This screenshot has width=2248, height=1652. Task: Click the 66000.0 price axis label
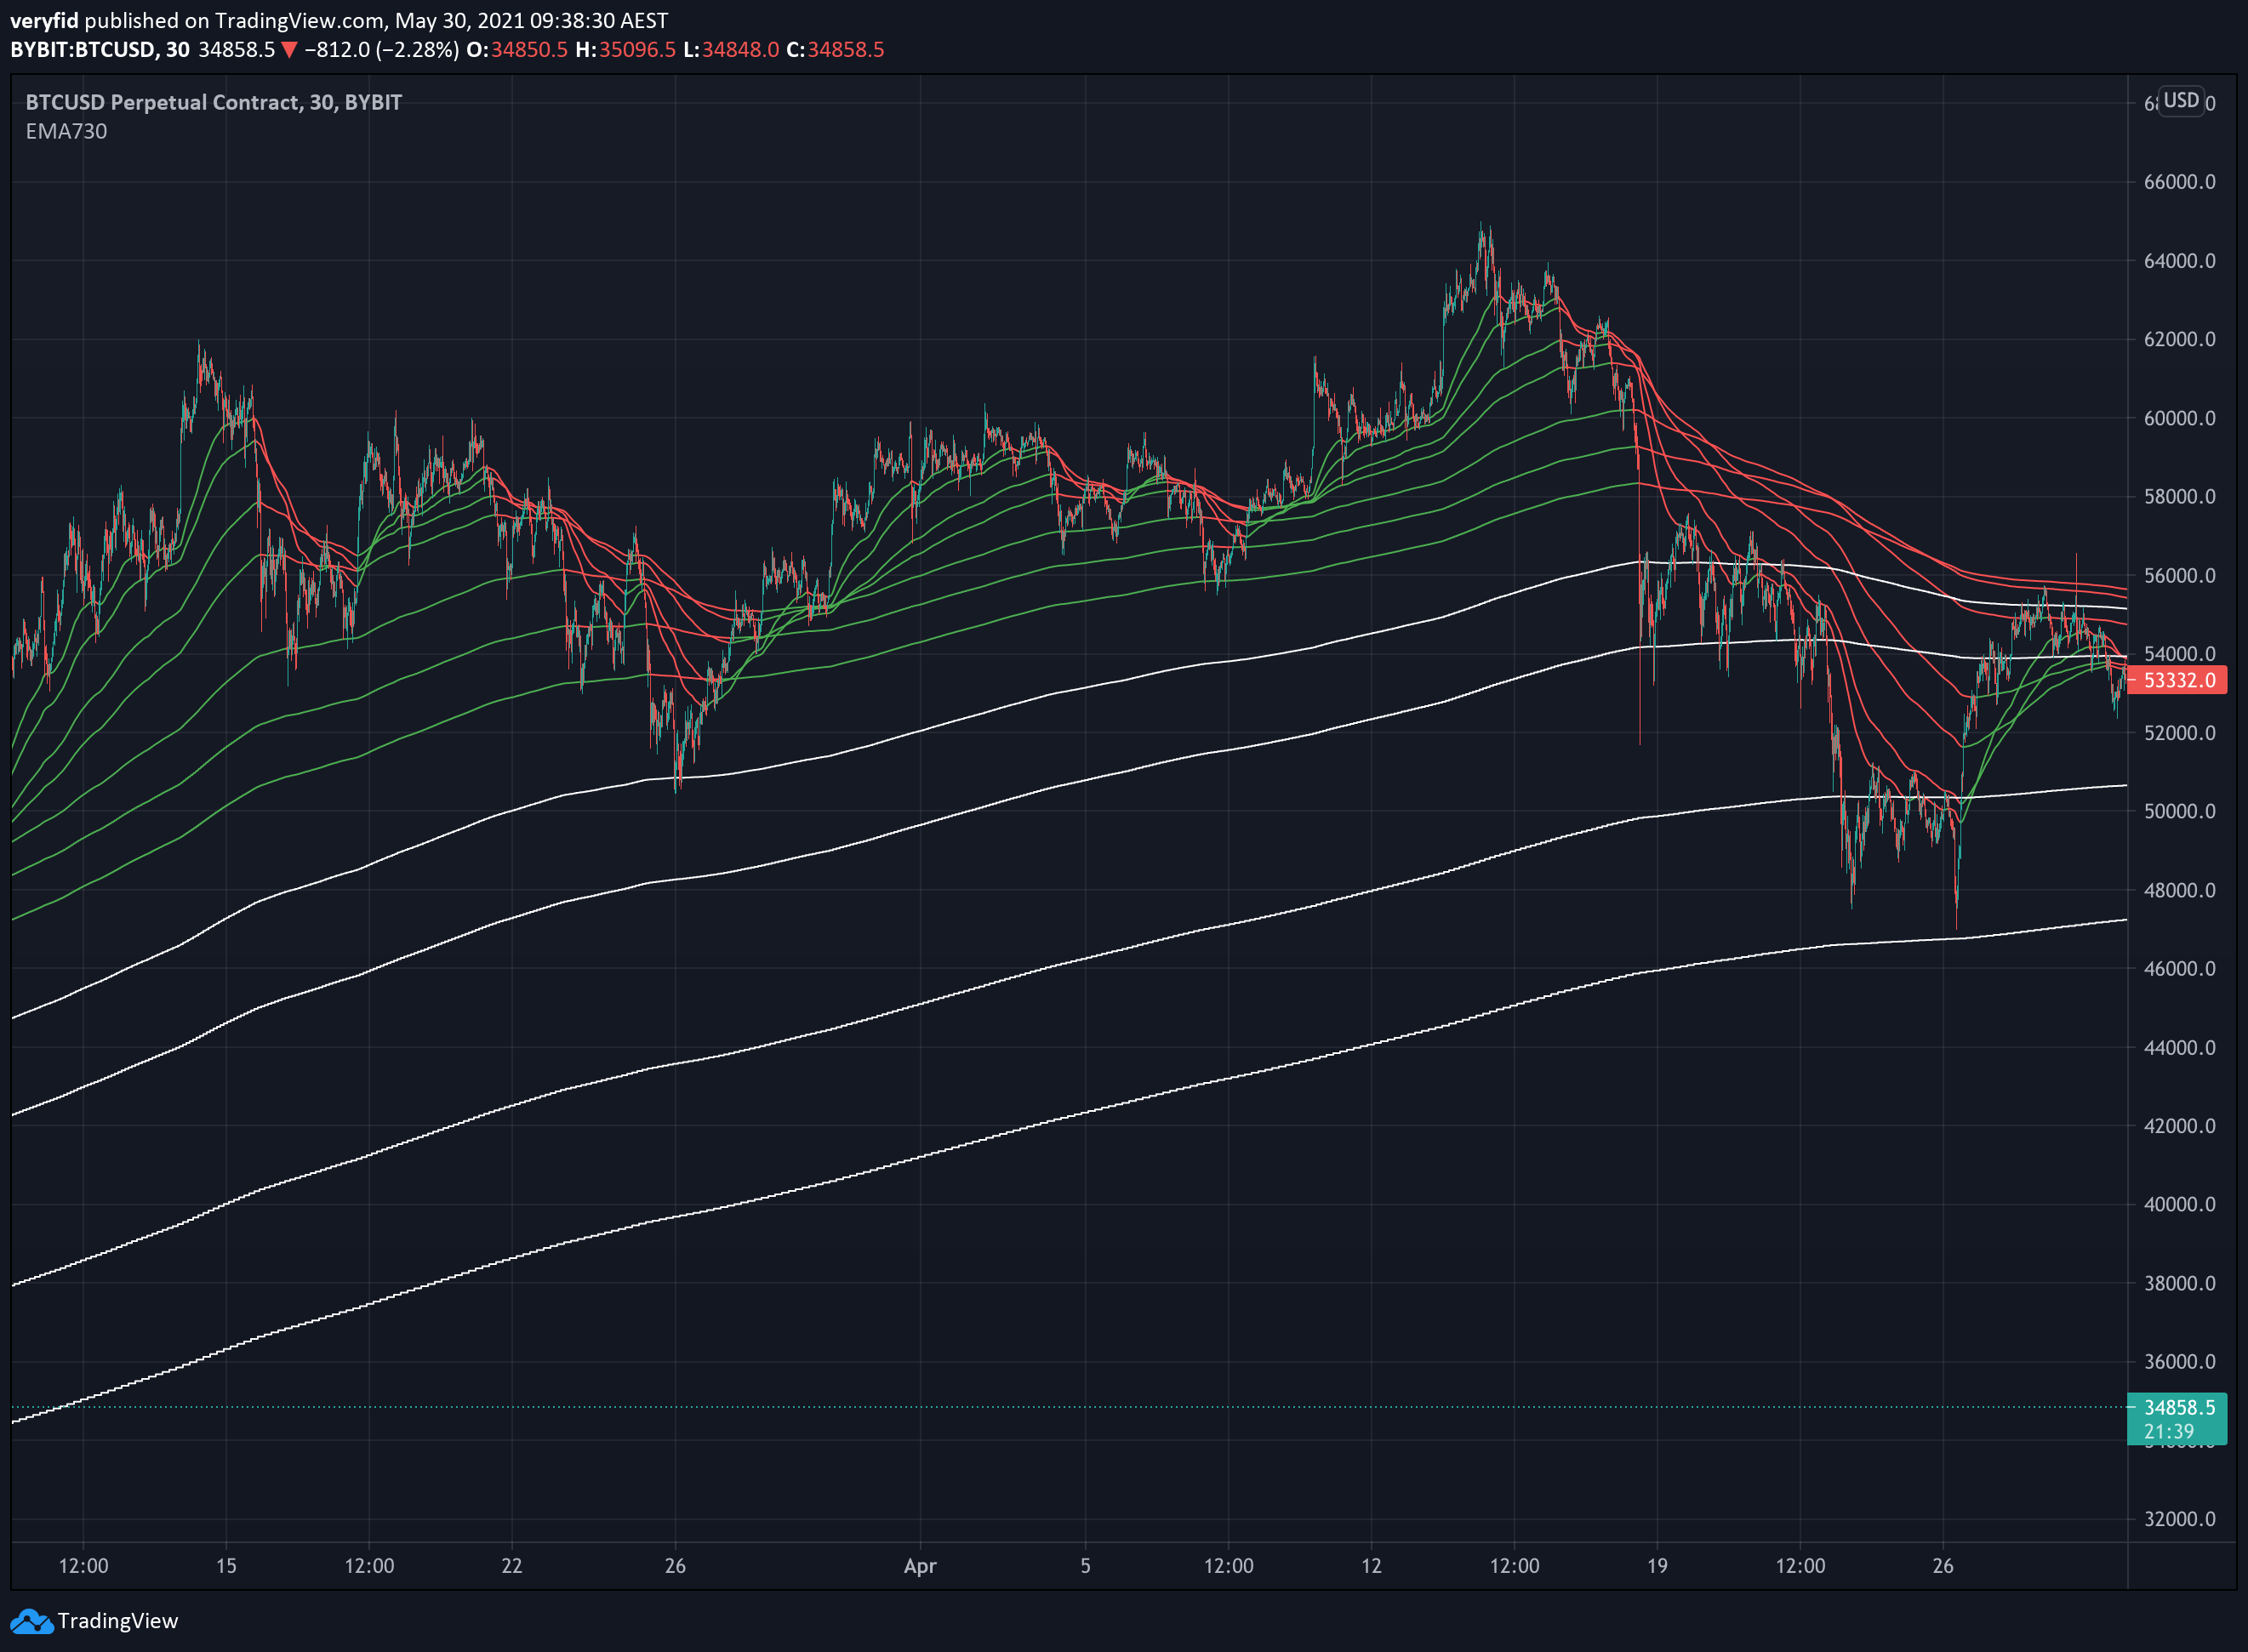[x=2179, y=182]
